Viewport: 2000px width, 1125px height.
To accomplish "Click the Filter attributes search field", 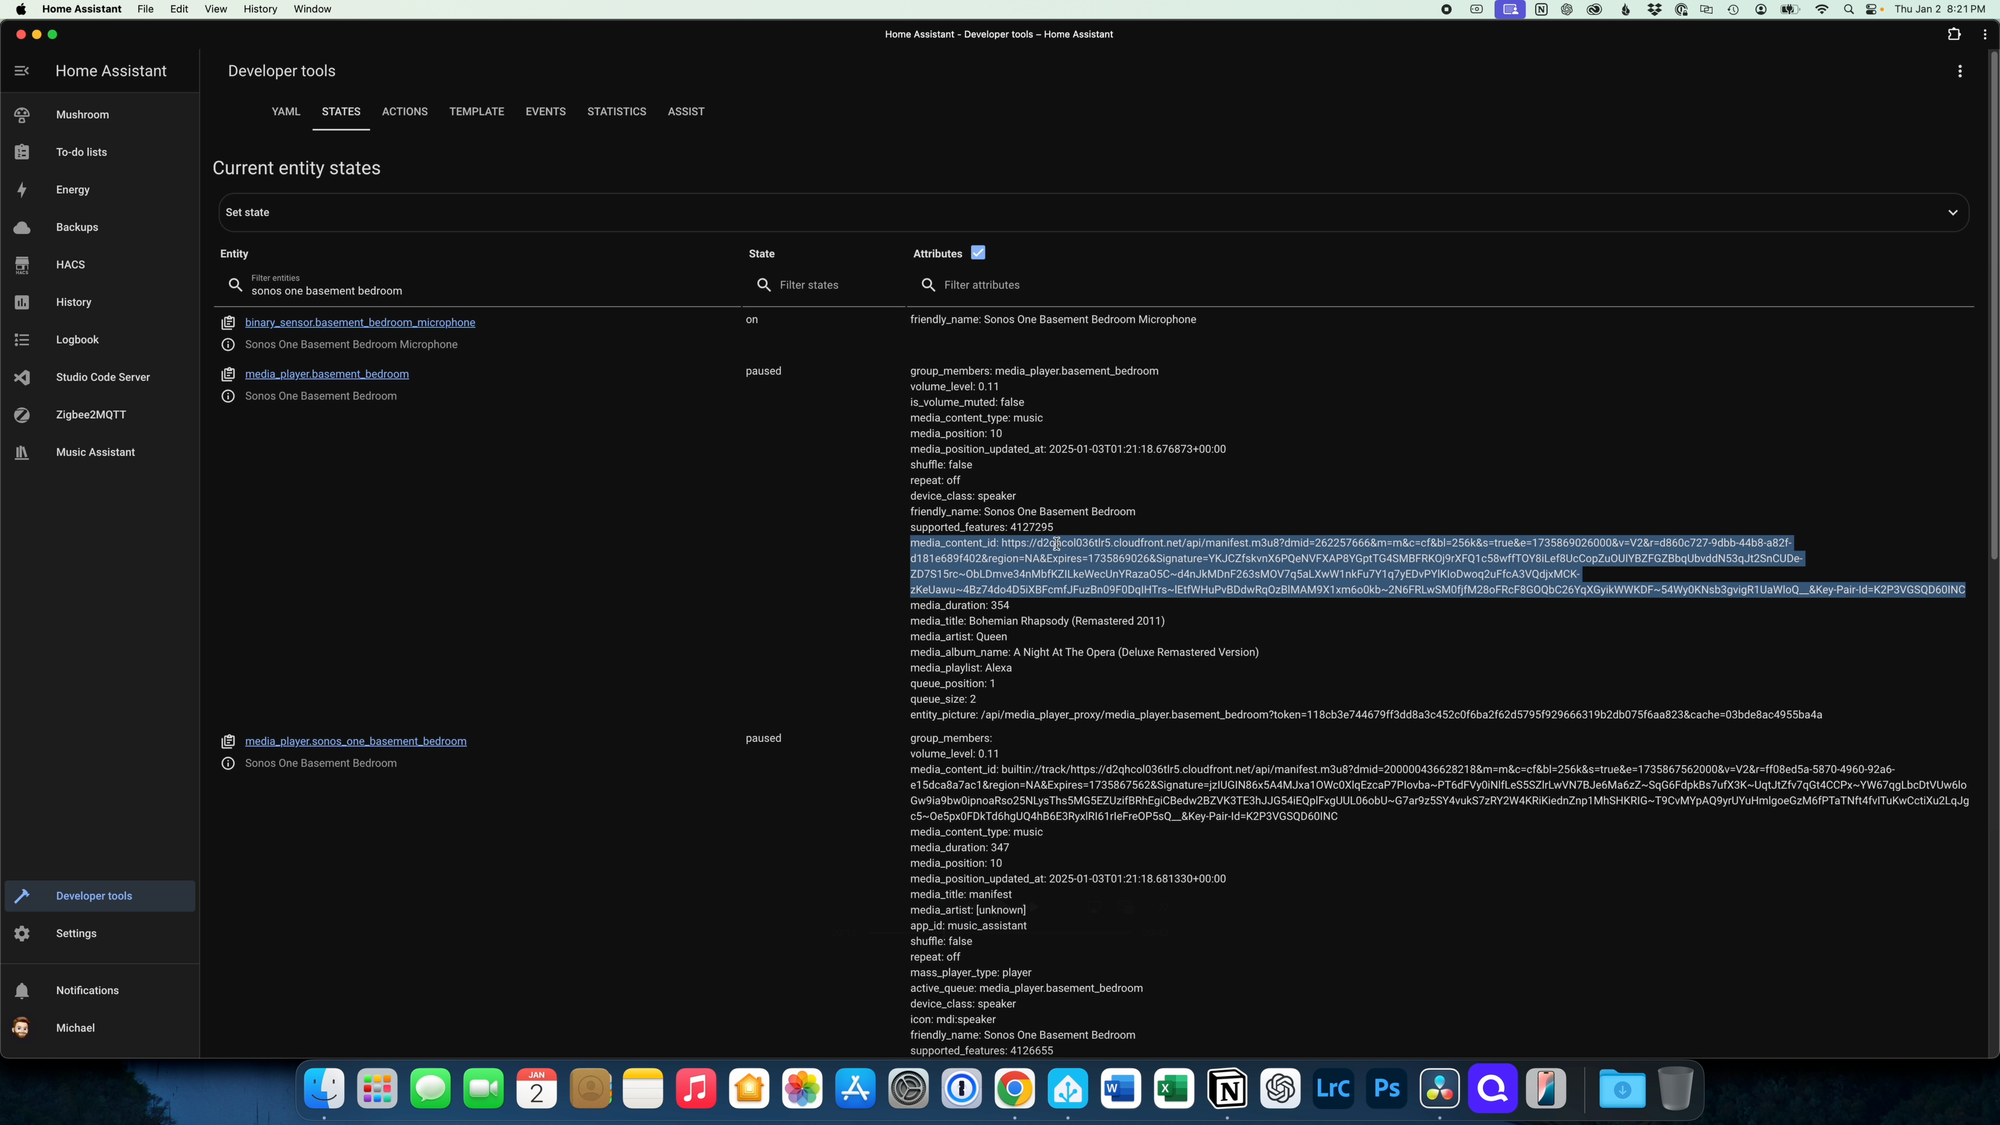I will tap(1440, 285).
